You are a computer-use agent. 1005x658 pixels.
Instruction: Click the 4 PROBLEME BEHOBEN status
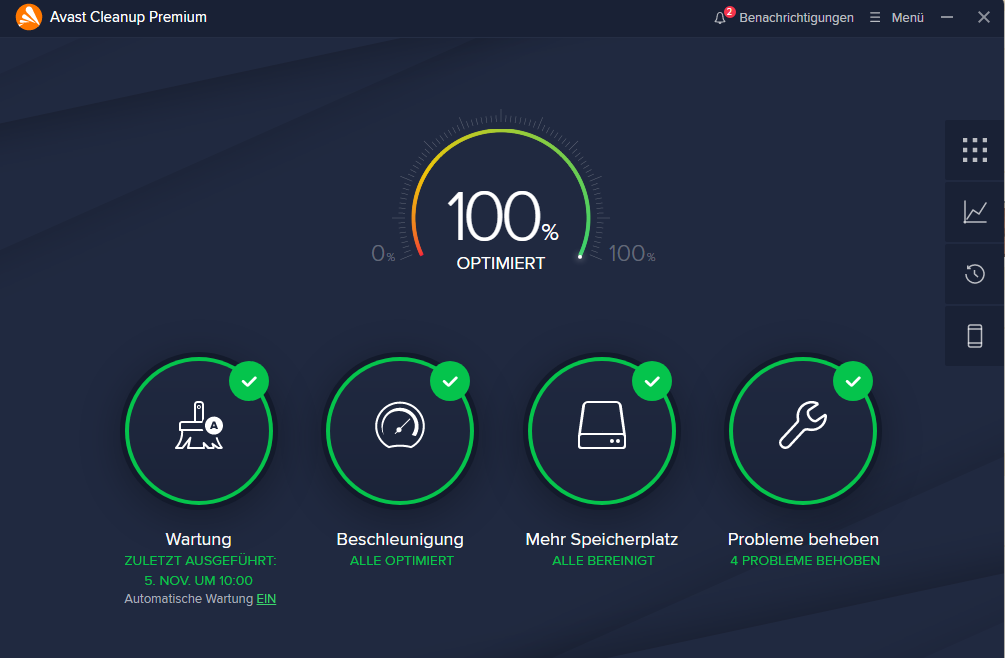point(804,561)
